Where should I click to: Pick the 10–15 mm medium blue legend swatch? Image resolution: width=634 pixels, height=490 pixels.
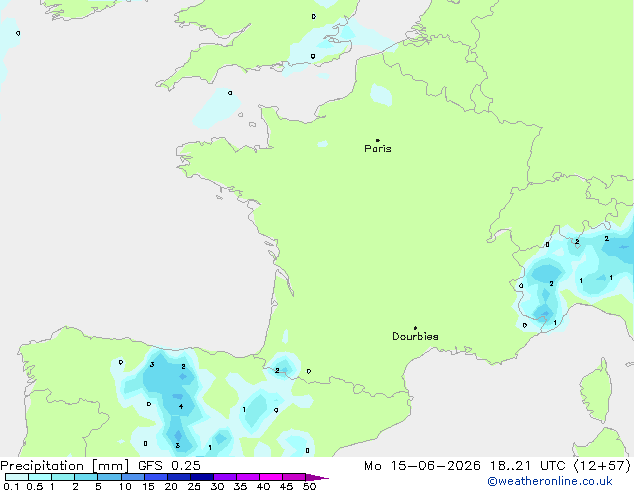133,477
